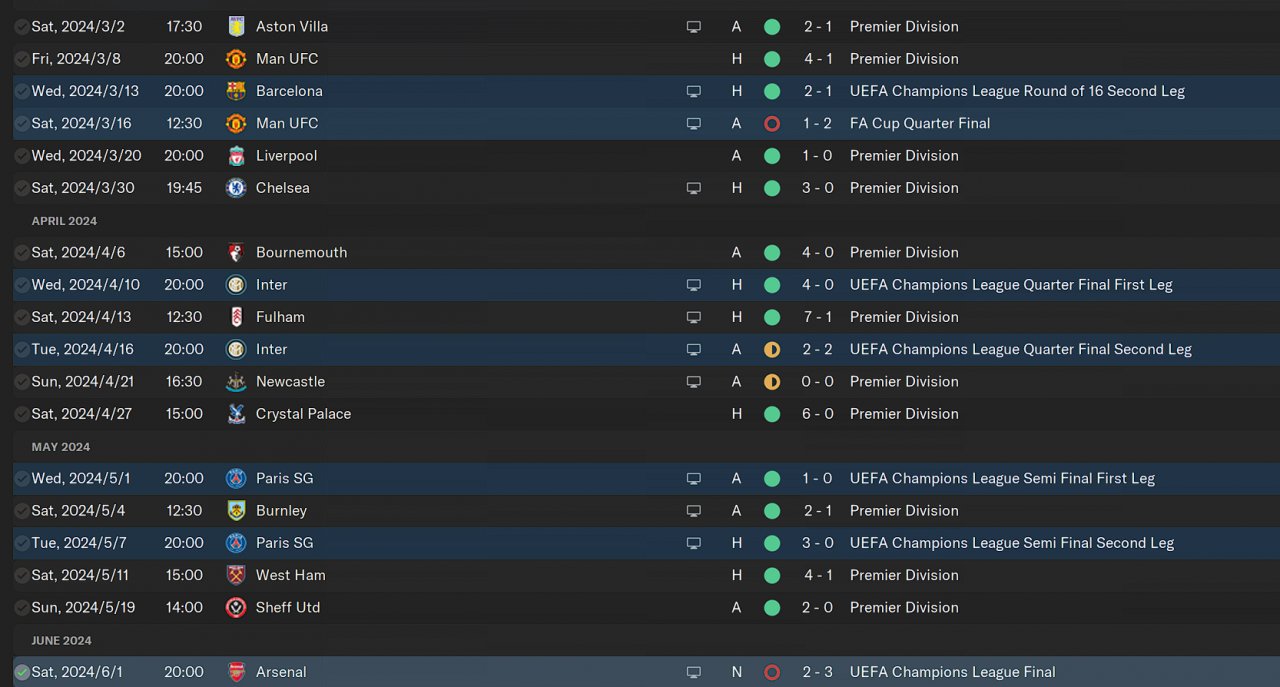This screenshot has width=1280, height=687.
Task: Select the Chelsea club badge icon
Action: point(236,188)
